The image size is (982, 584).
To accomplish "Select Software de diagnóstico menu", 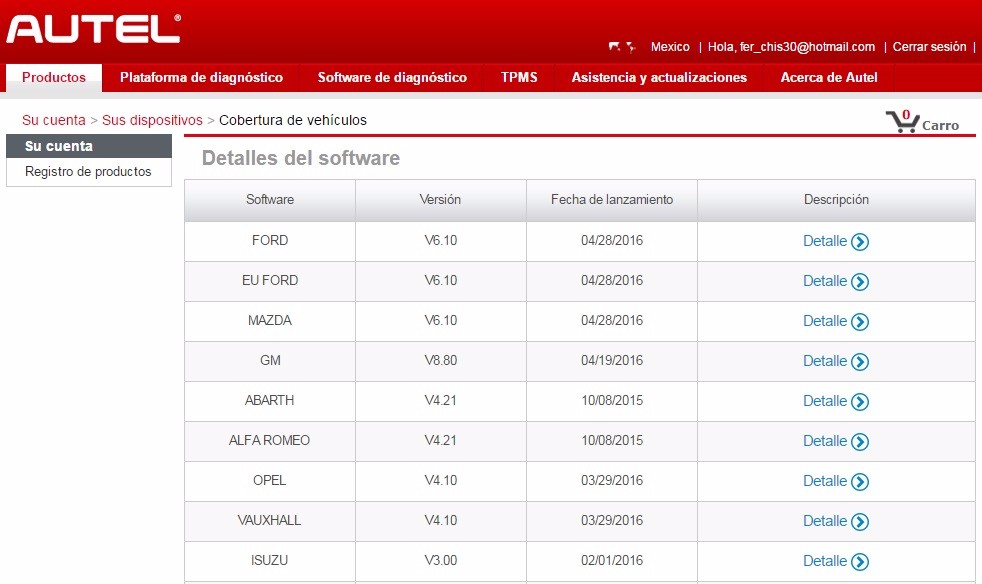I will coord(392,78).
